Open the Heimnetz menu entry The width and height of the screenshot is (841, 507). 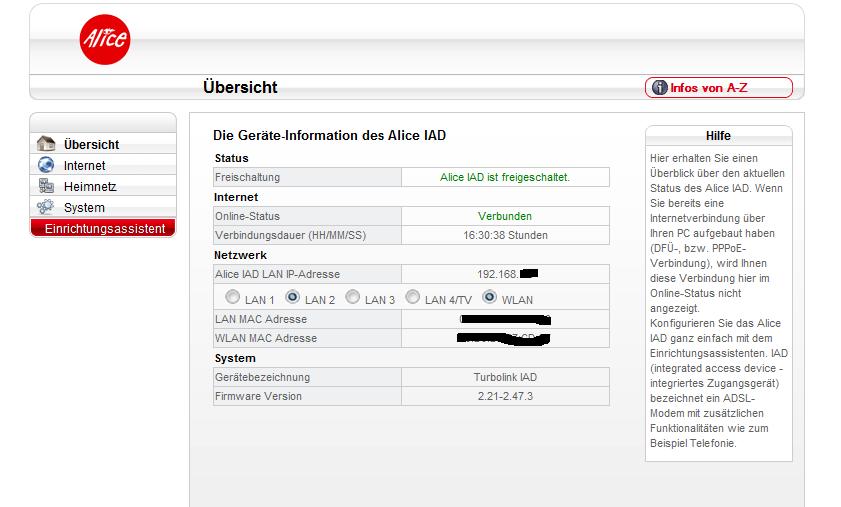(90, 187)
